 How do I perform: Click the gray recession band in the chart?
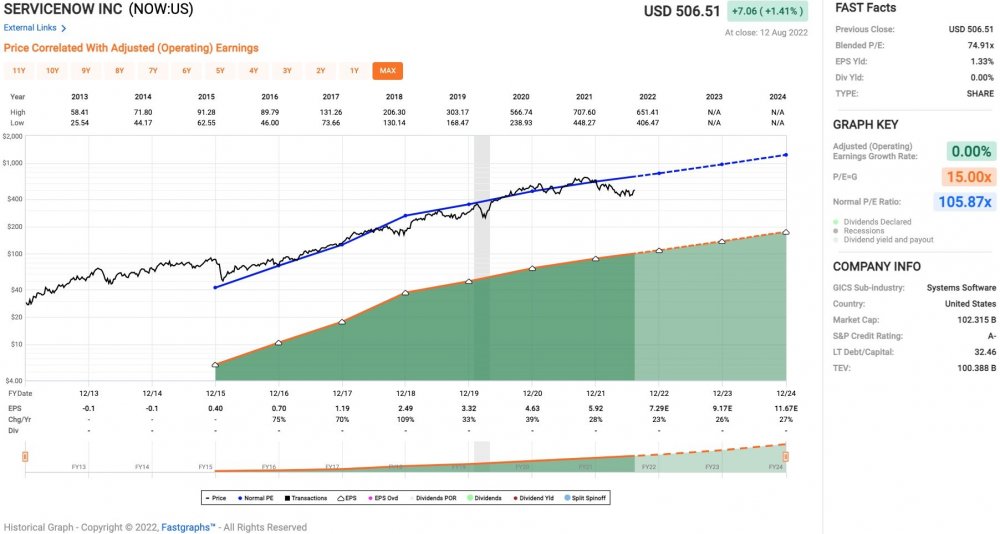point(482,258)
